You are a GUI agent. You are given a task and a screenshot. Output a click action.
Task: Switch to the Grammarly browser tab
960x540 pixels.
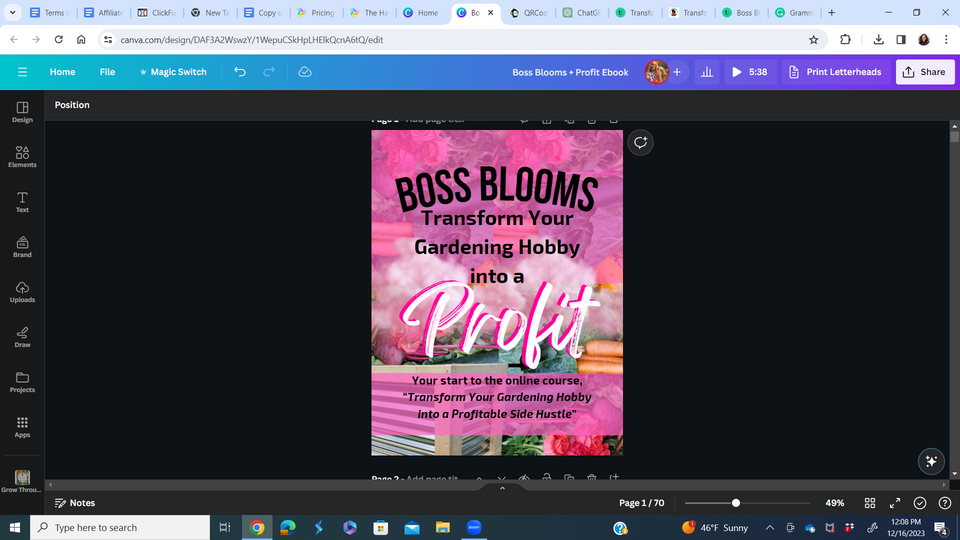pyautogui.click(x=794, y=12)
